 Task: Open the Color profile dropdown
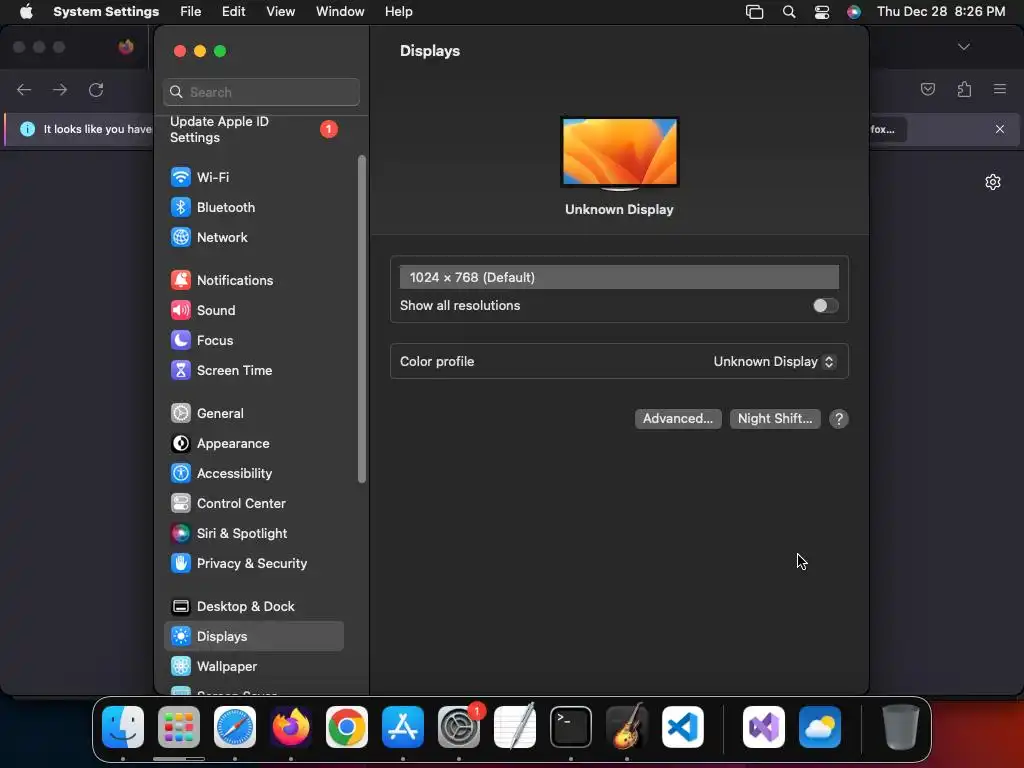775,361
